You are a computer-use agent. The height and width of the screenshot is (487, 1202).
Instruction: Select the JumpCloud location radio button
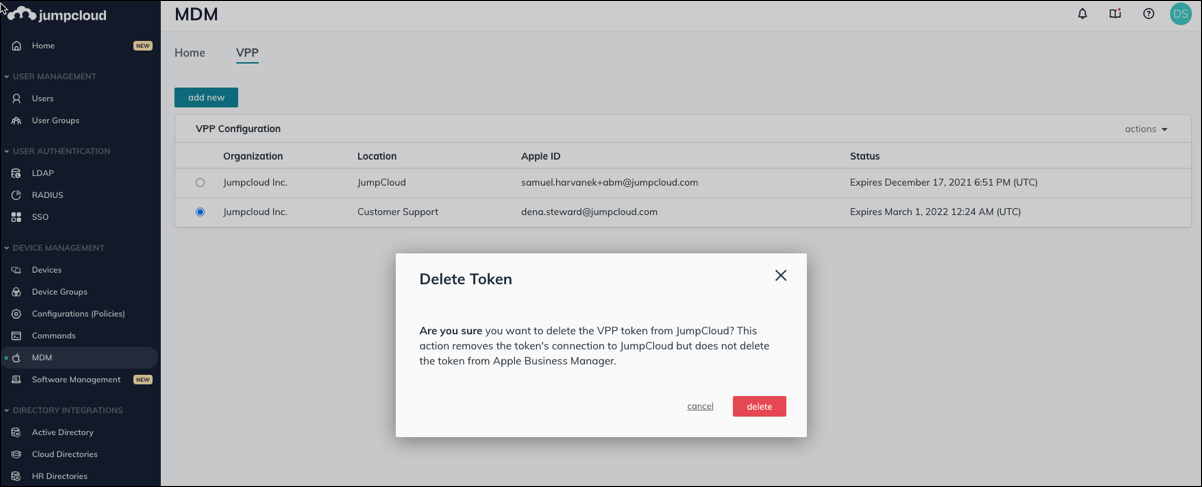[x=200, y=183]
